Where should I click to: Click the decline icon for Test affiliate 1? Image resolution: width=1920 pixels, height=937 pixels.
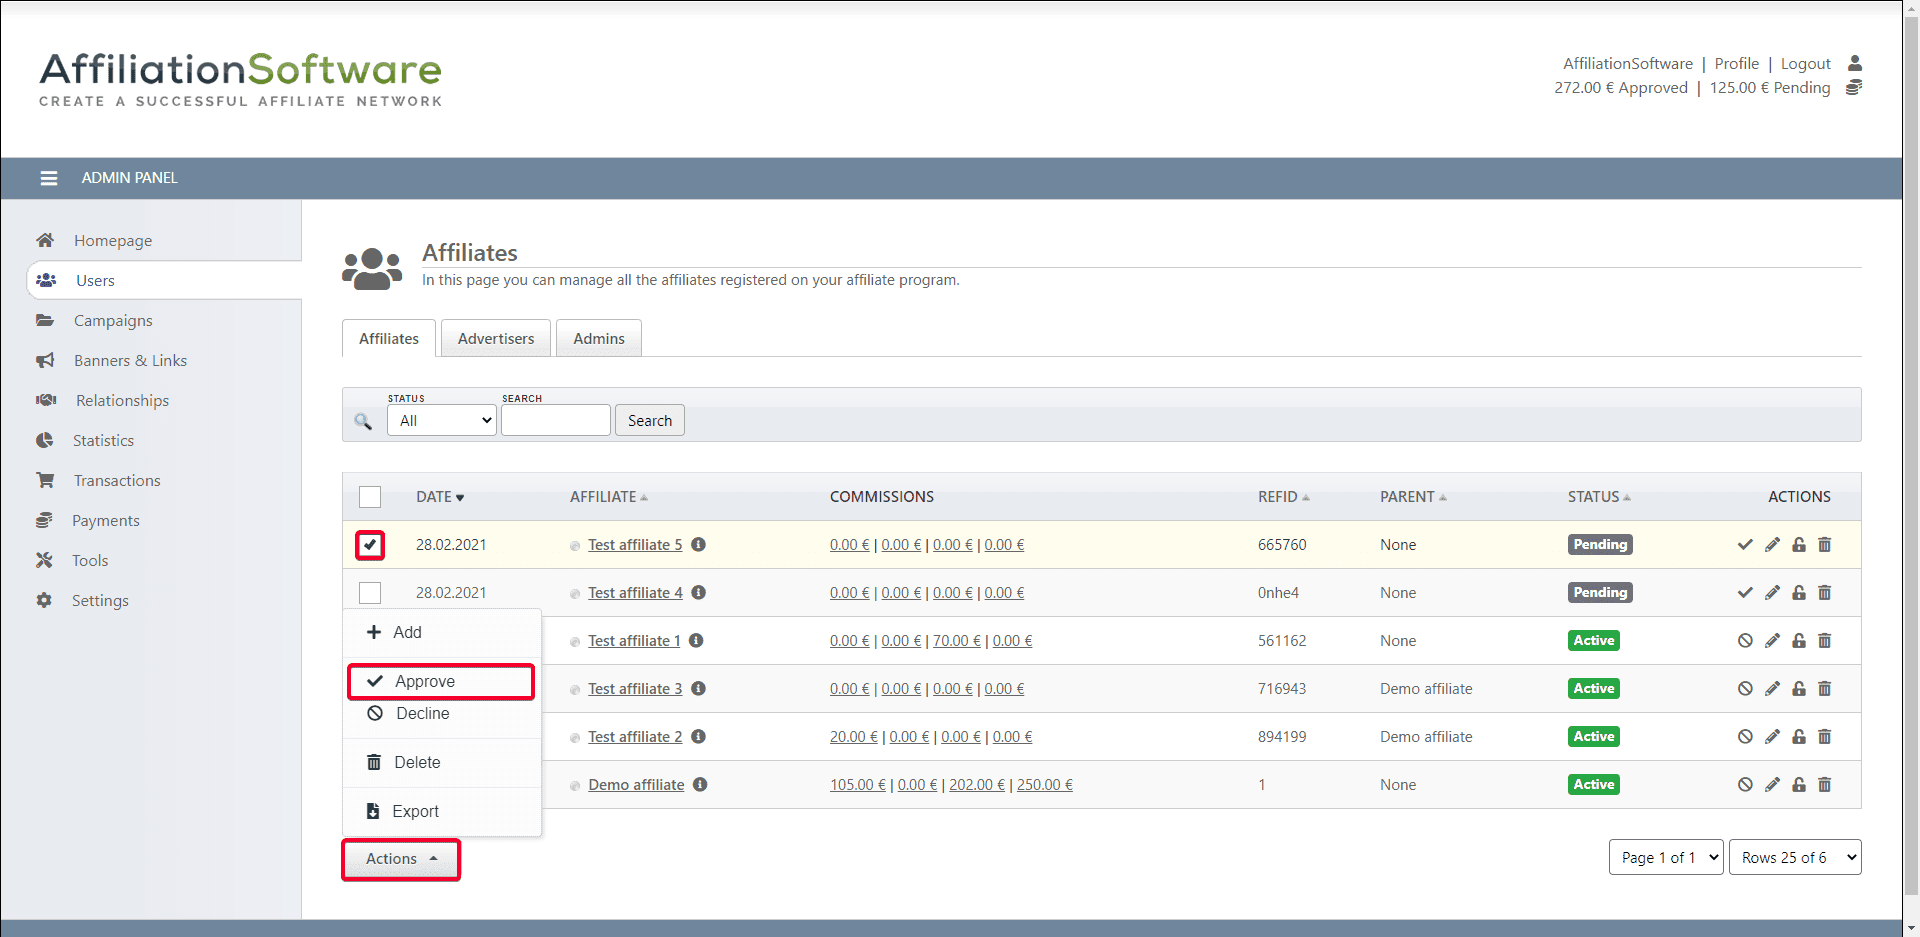pyautogui.click(x=1745, y=641)
